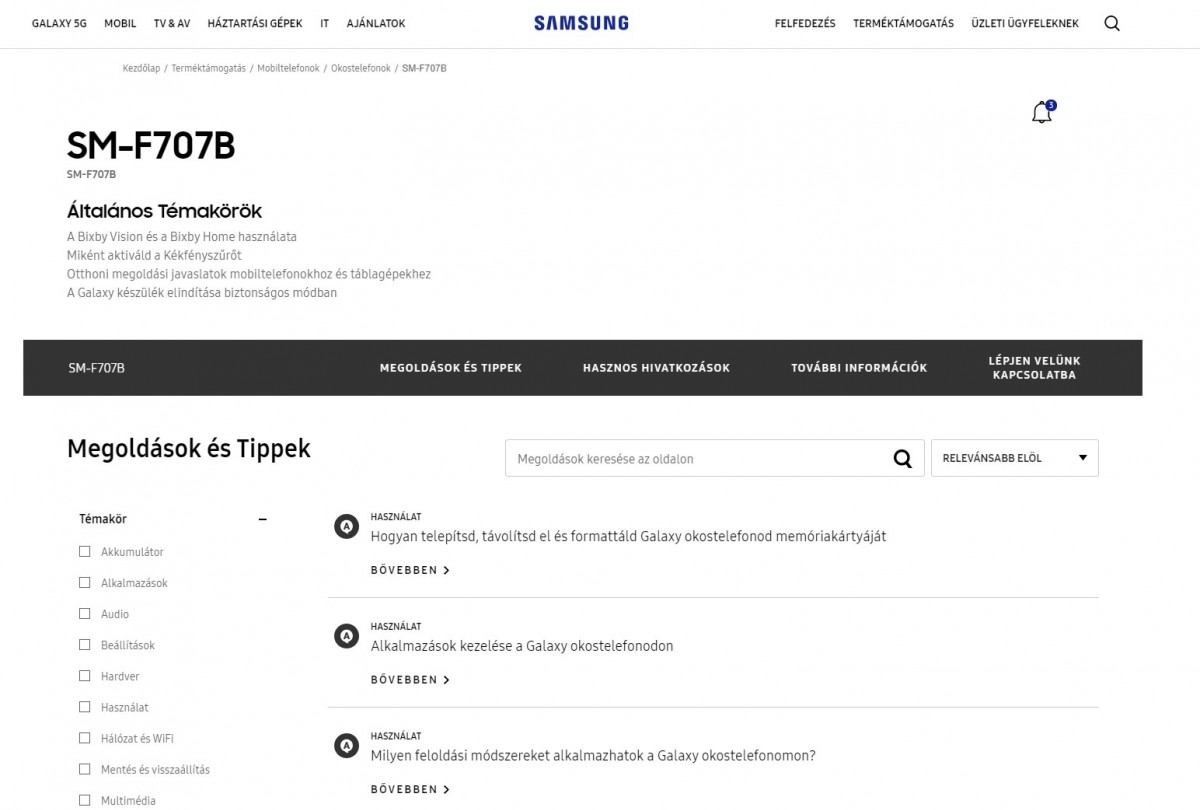Click the icon beside memory card article

click(x=346, y=526)
